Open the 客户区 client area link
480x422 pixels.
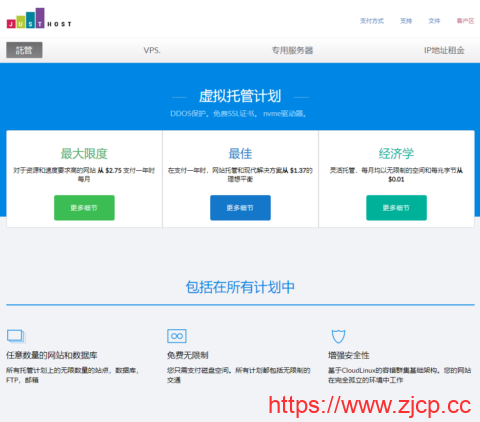pyautogui.click(x=465, y=21)
